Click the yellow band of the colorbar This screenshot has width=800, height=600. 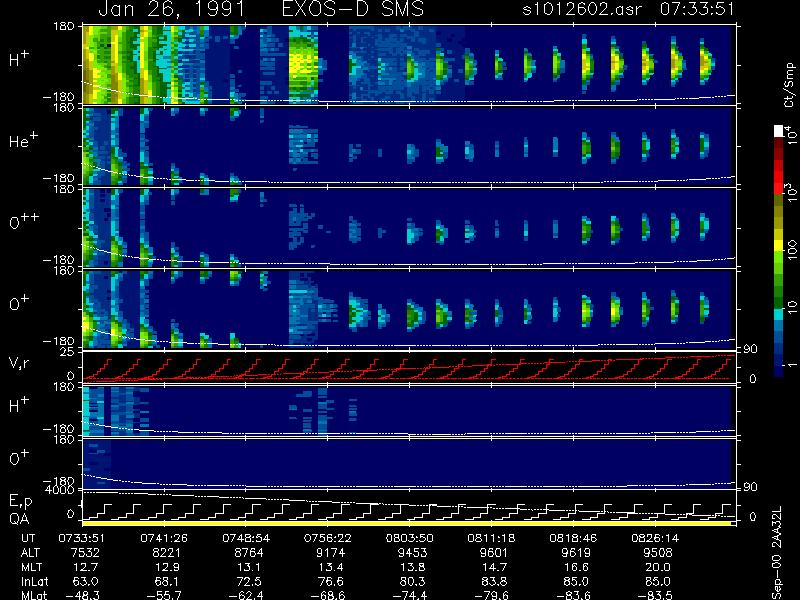click(x=779, y=247)
